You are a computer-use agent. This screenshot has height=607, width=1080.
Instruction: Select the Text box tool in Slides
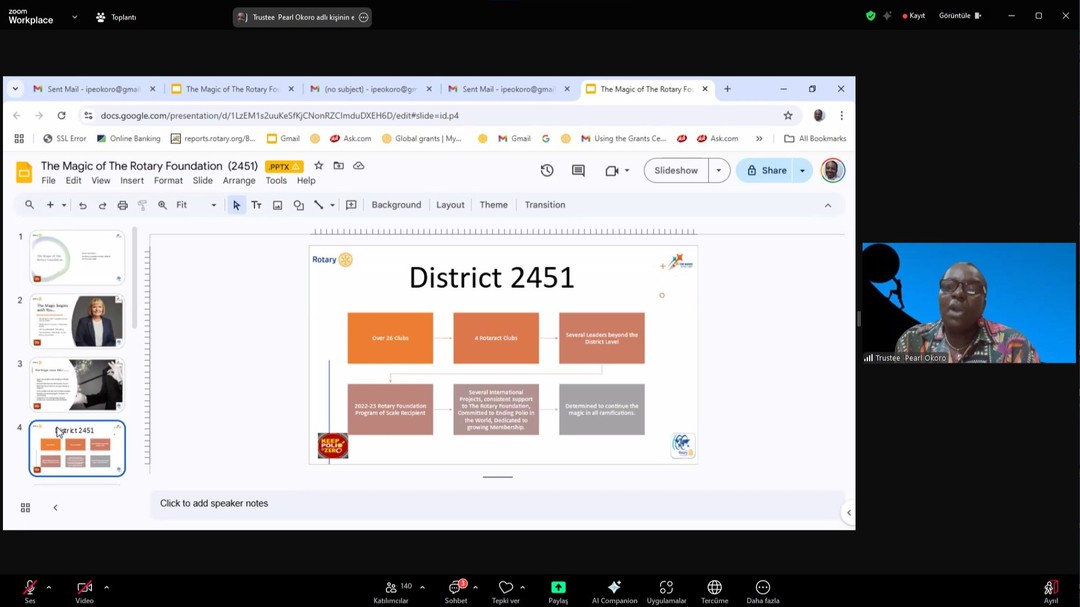(256, 205)
